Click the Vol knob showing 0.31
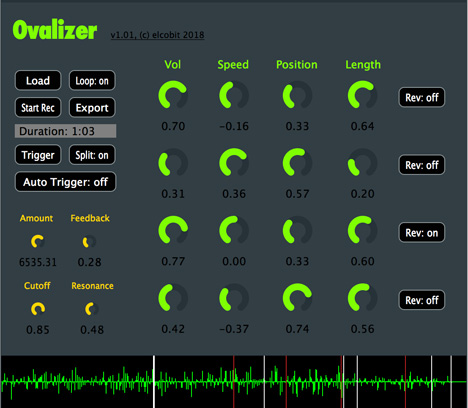 (173, 163)
